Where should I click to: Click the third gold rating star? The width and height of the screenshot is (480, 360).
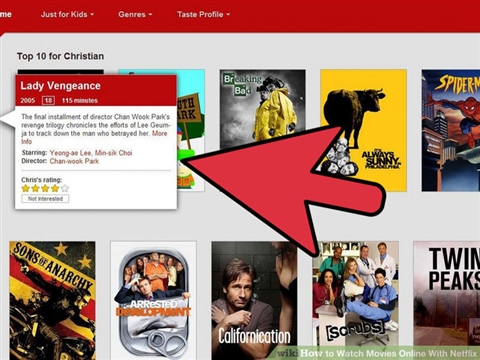coord(45,188)
